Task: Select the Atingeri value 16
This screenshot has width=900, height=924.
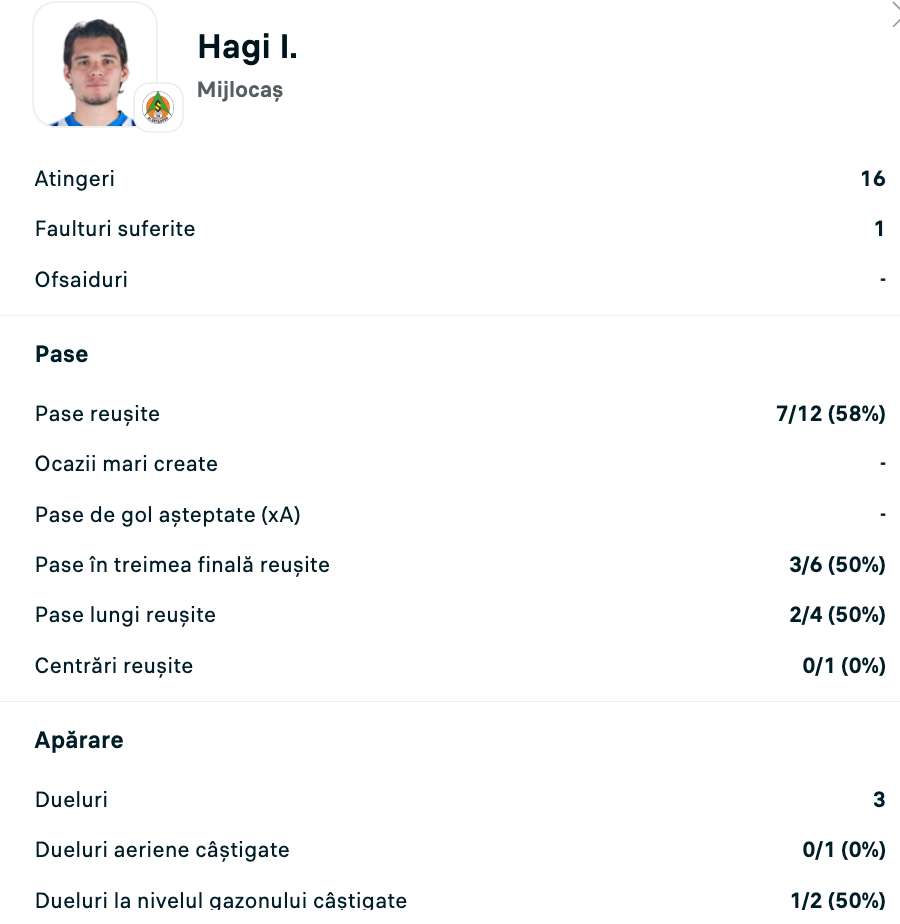Action: click(x=875, y=179)
